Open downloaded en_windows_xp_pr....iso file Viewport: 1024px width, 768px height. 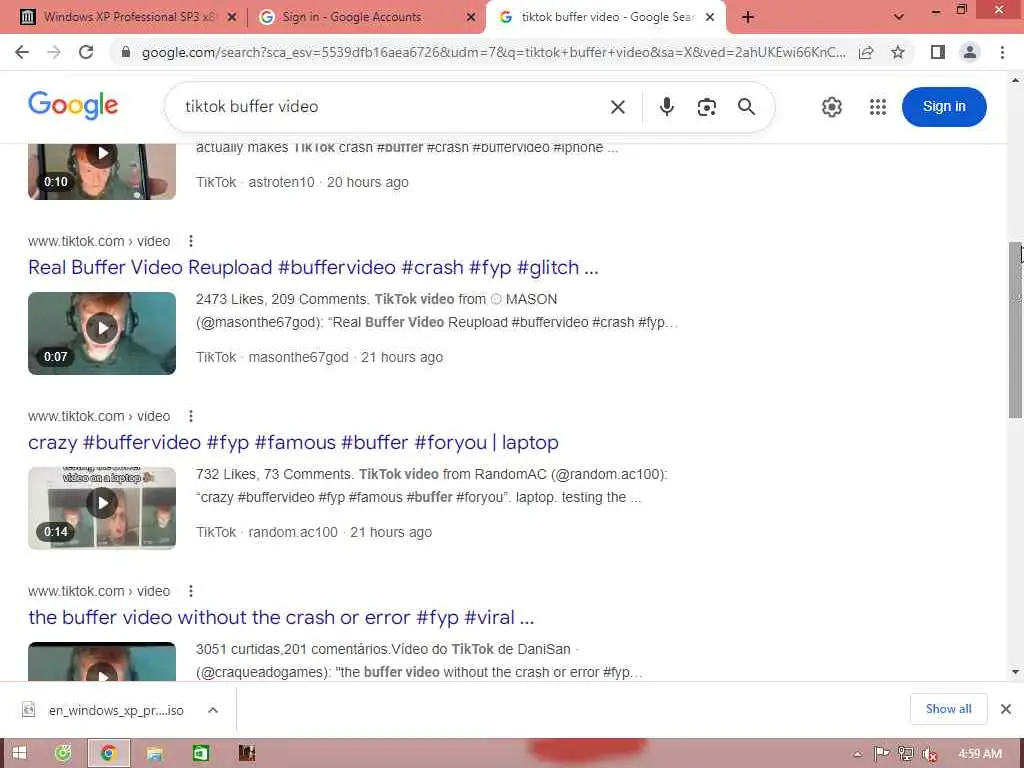pyautogui.click(x=104, y=710)
